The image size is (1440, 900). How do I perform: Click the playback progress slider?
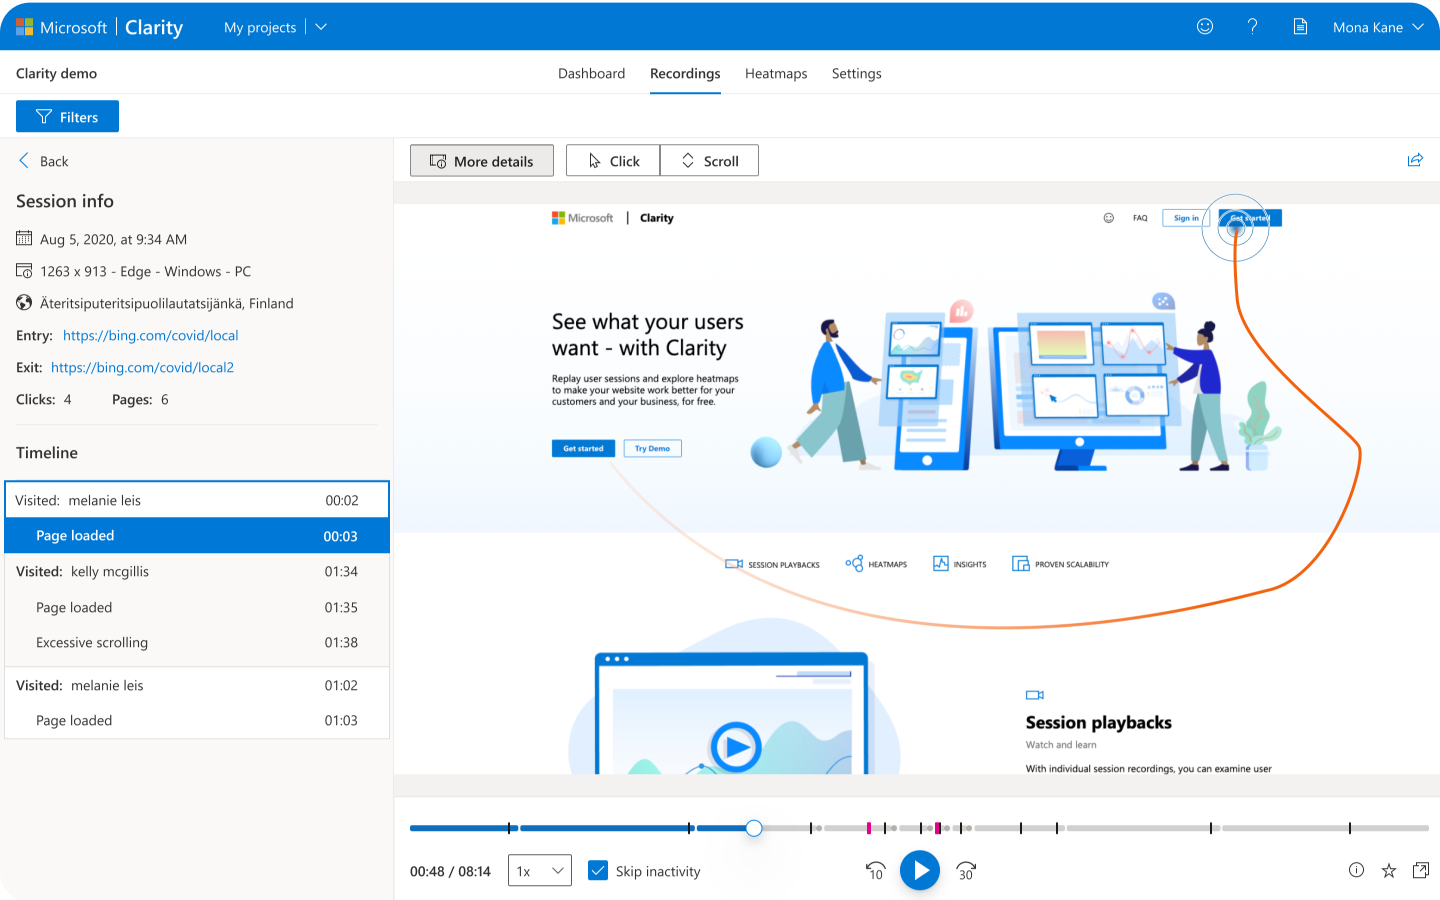(x=753, y=828)
